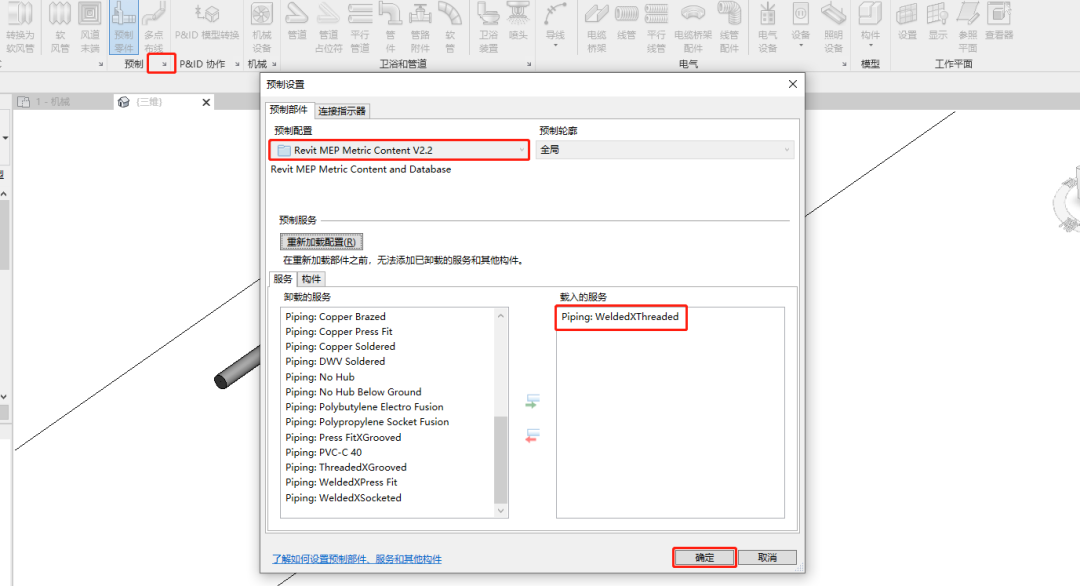Image resolution: width=1080 pixels, height=586 pixels.
Task: Select the 管路附件 pipe accessory tool
Action: (x=419, y=27)
